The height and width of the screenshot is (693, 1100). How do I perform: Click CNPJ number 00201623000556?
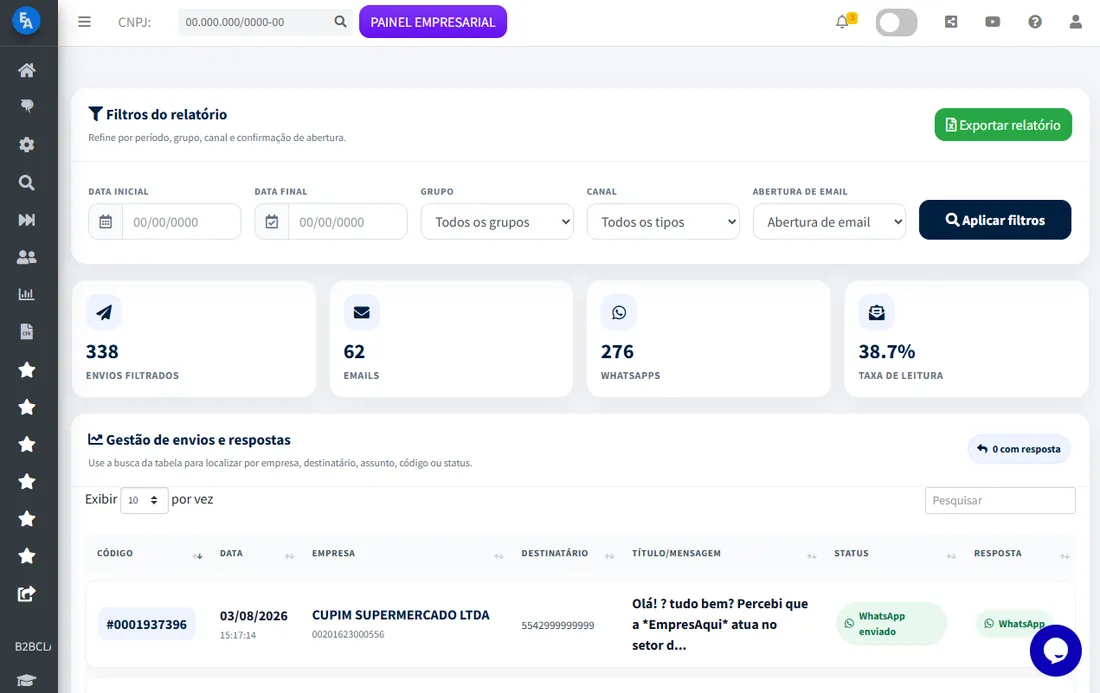[348, 634]
